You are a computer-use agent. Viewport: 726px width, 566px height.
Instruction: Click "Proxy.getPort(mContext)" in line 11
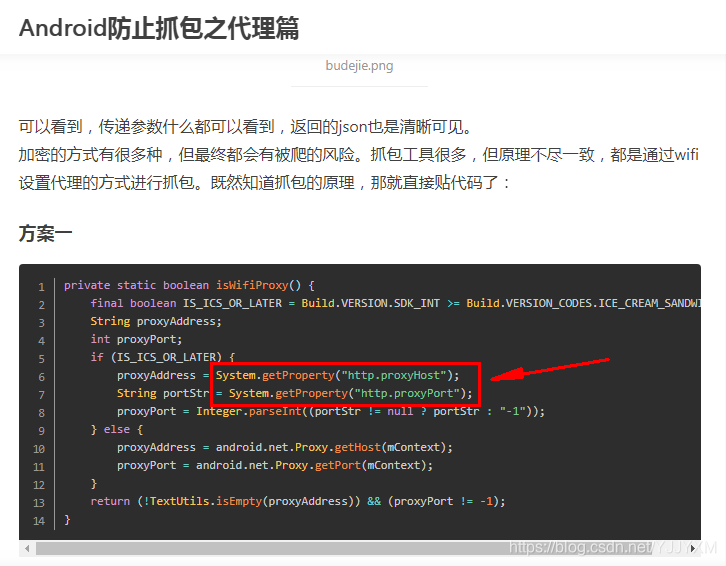coord(350,465)
